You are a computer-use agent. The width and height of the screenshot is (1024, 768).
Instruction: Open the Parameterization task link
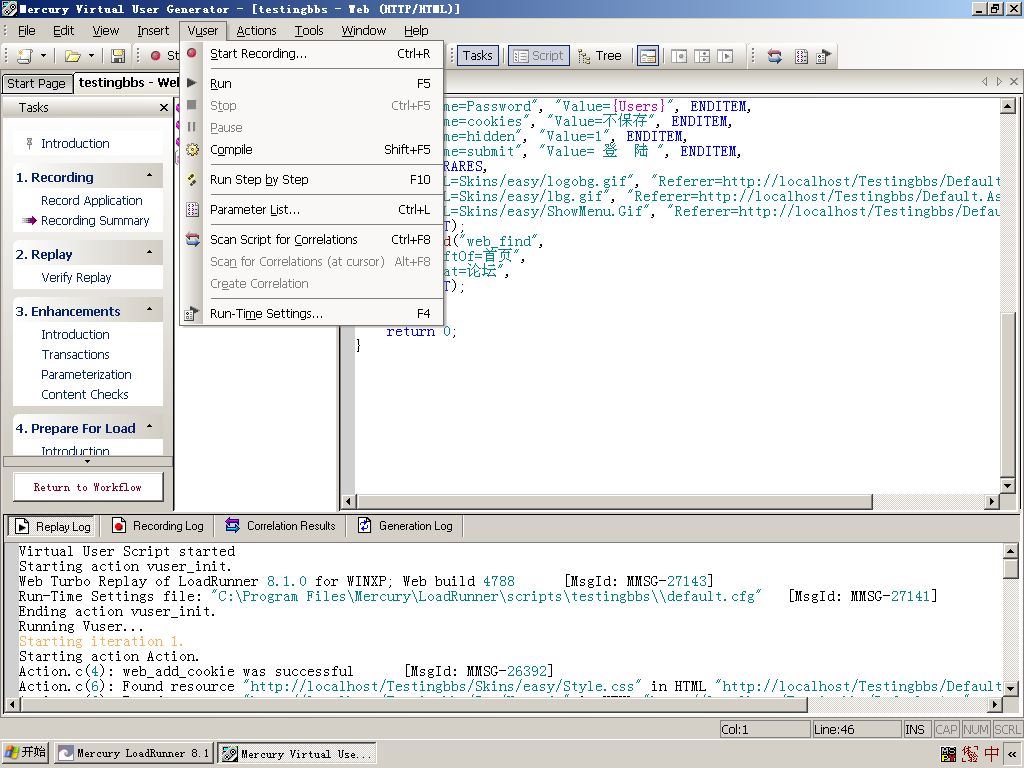coord(86,375)
